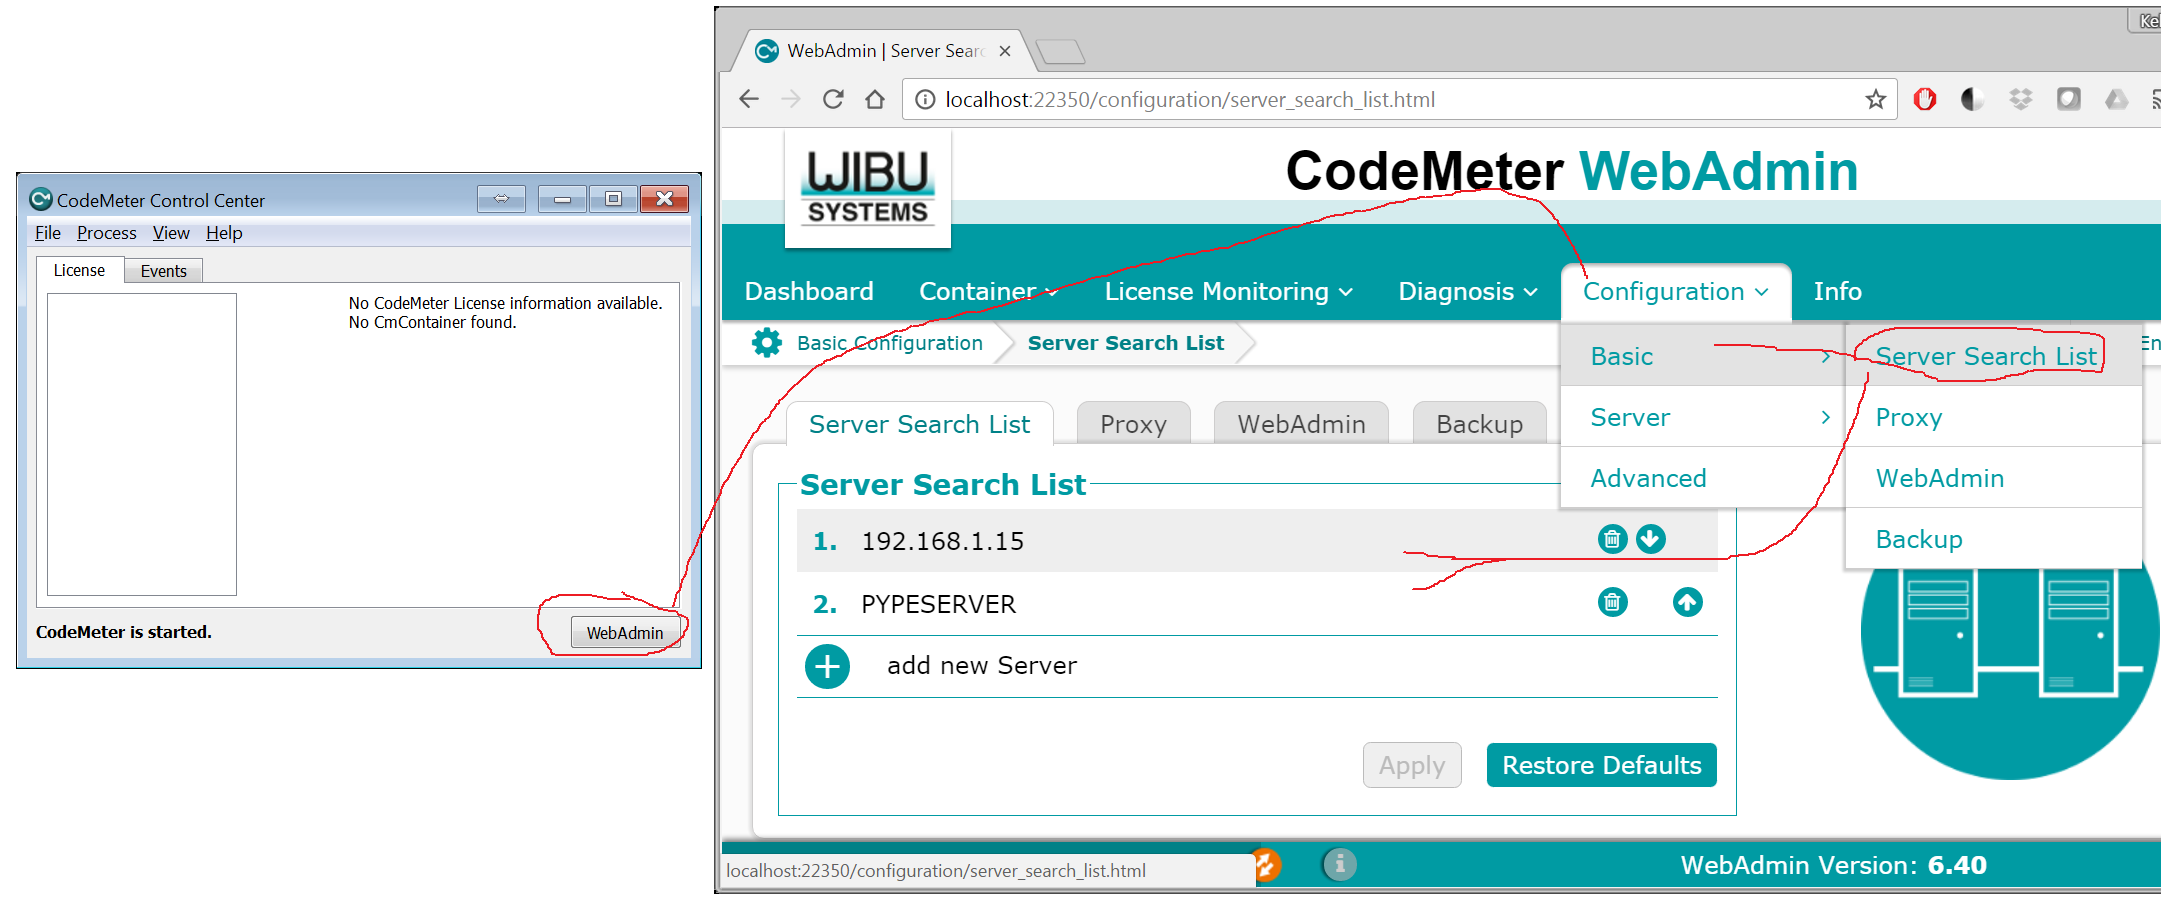The image size is (2161, 898).
Task: Bookmark this page with the star icon
Action: coord(1875,99)
